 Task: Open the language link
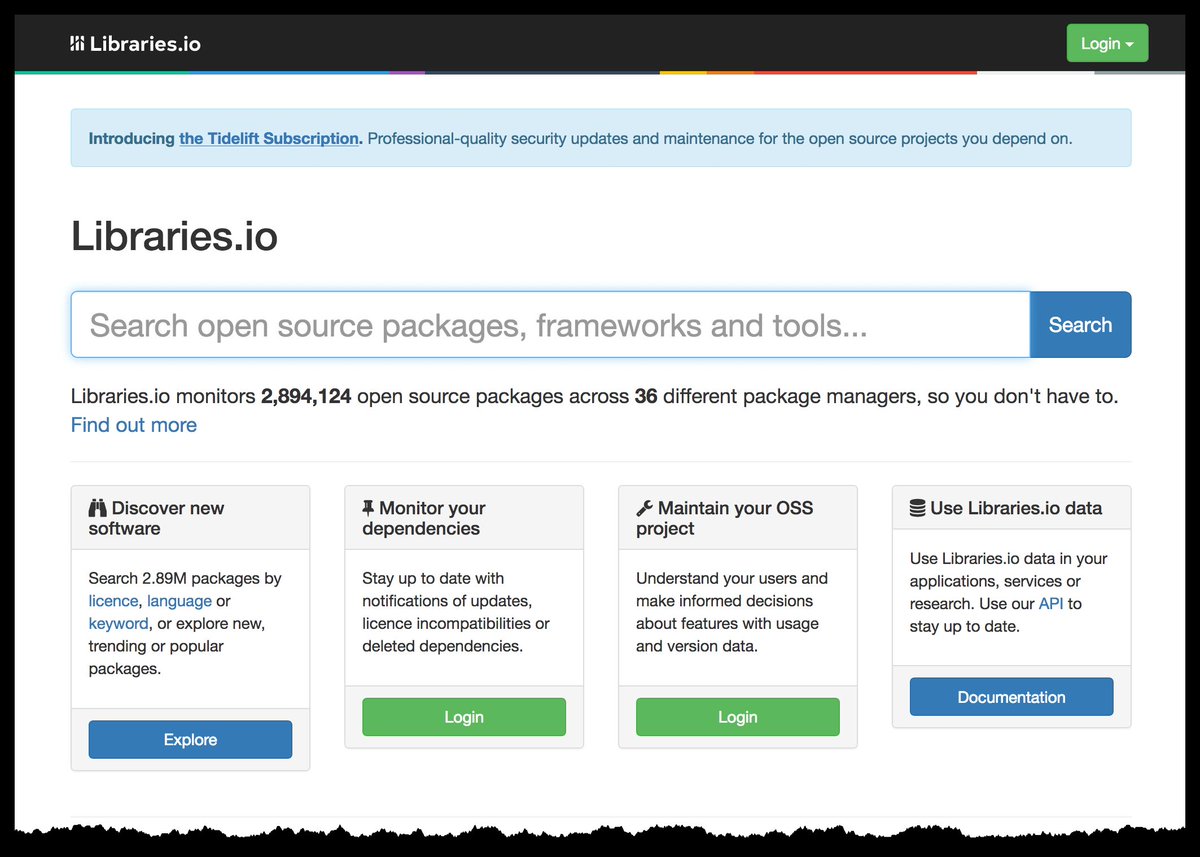(x=179, y=601)
